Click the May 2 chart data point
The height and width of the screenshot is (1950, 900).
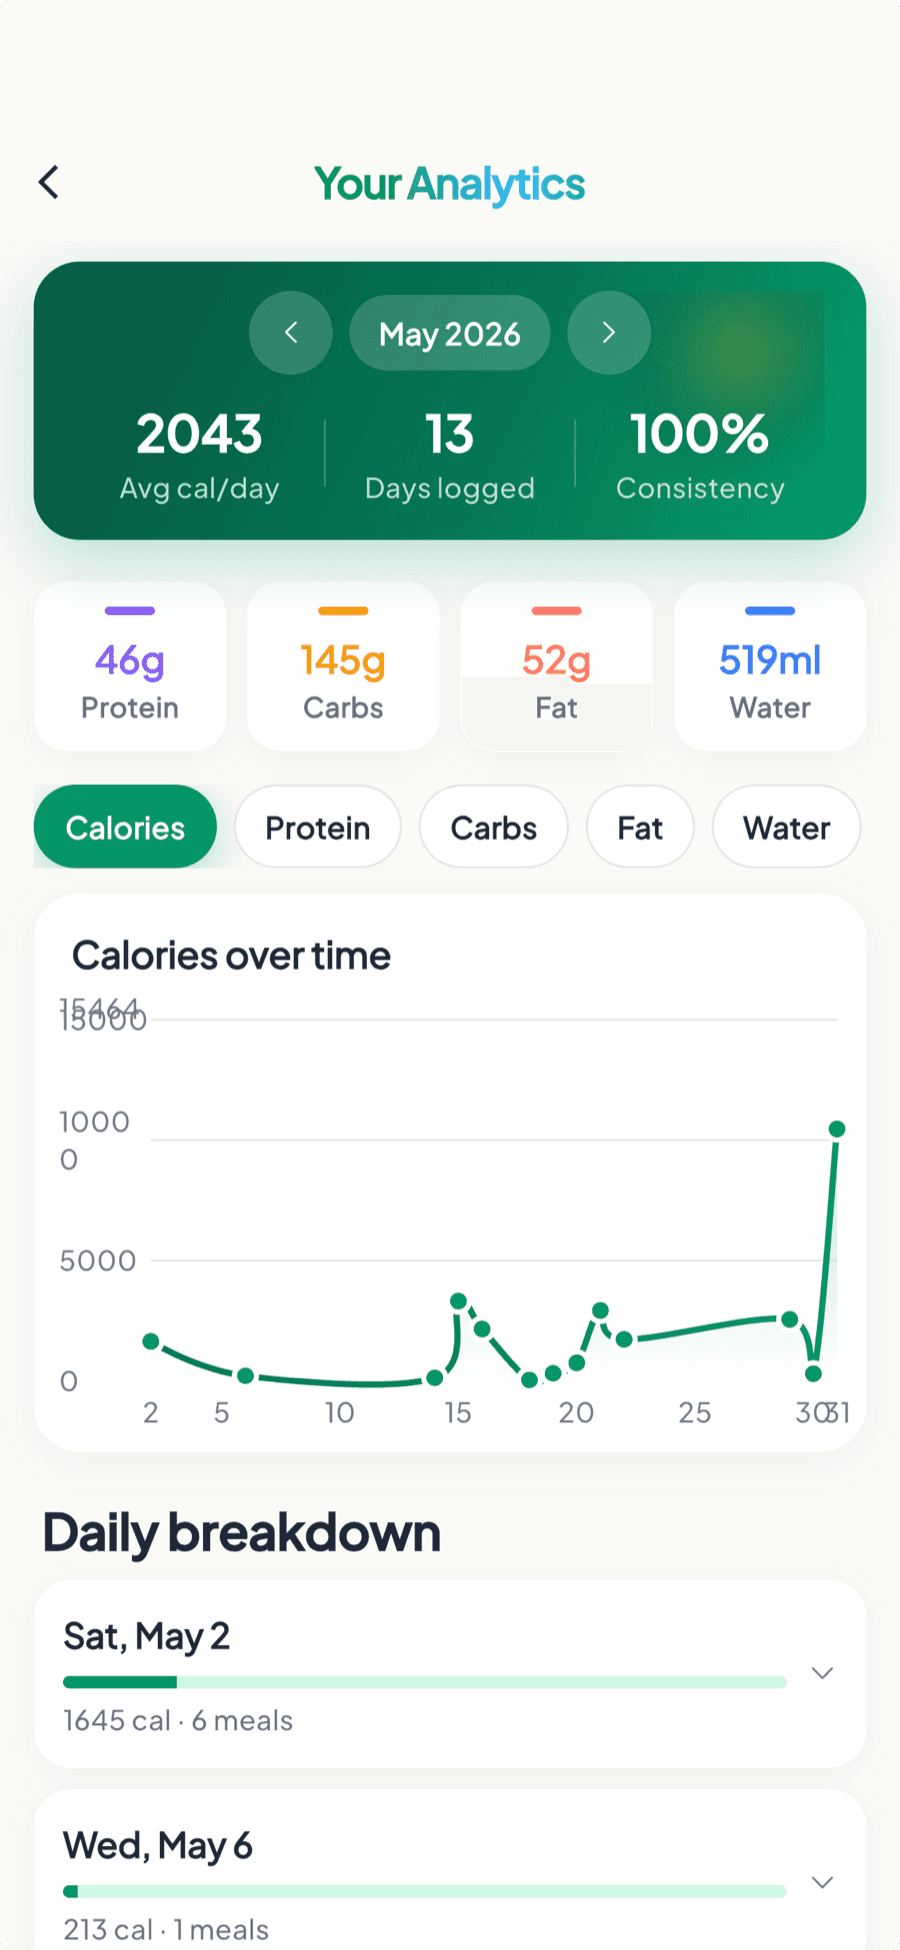(x=151, y=1341)
